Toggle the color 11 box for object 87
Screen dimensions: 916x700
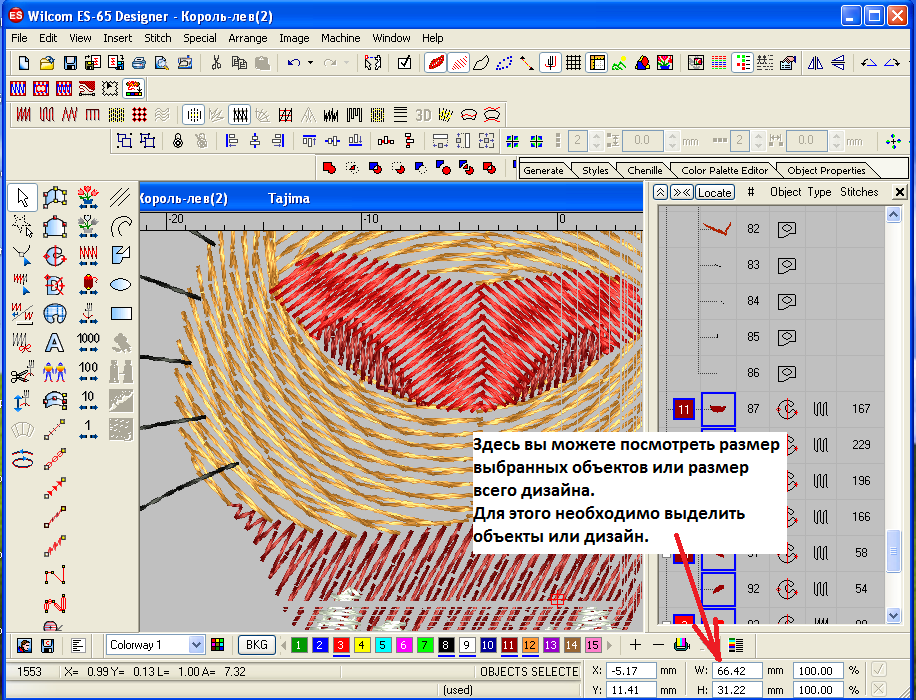tap(684, 409)
